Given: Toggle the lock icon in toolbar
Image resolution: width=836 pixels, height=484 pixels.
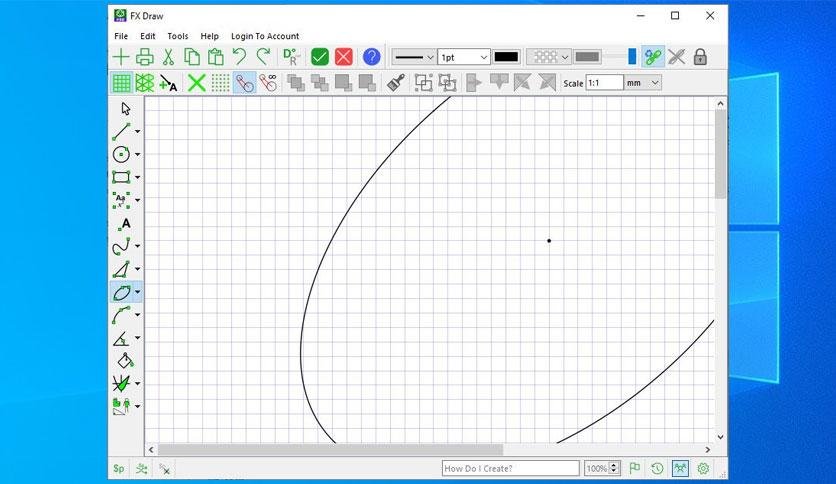Looking at the screenshot, I should (701, 57).
